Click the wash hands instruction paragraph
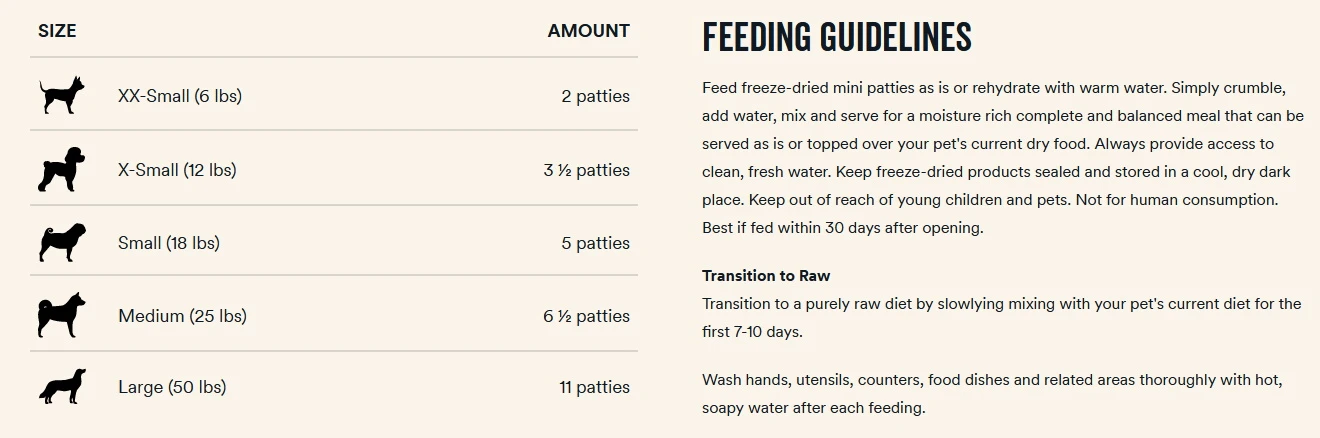Viewport: 1320px width, 438px height. tap(992, 394)
